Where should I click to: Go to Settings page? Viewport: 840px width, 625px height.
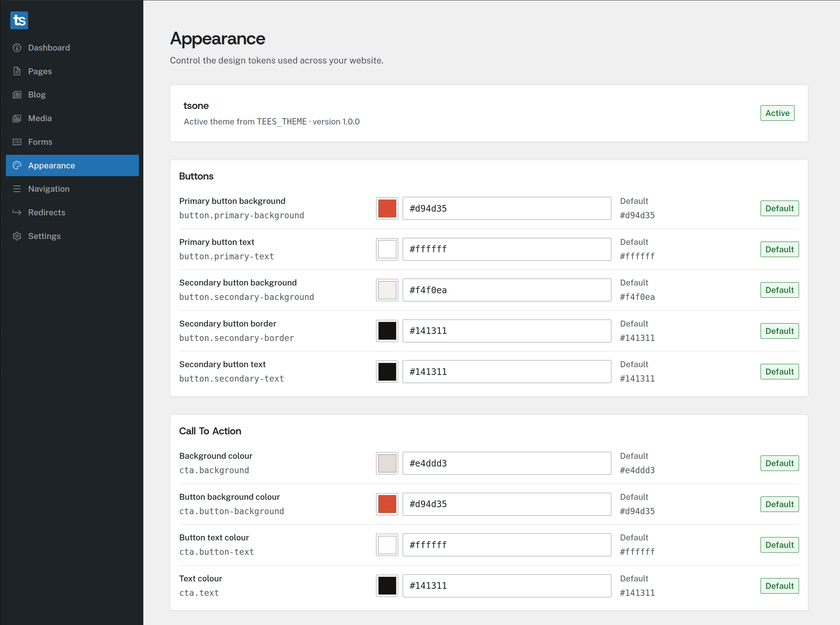point(72,236)
